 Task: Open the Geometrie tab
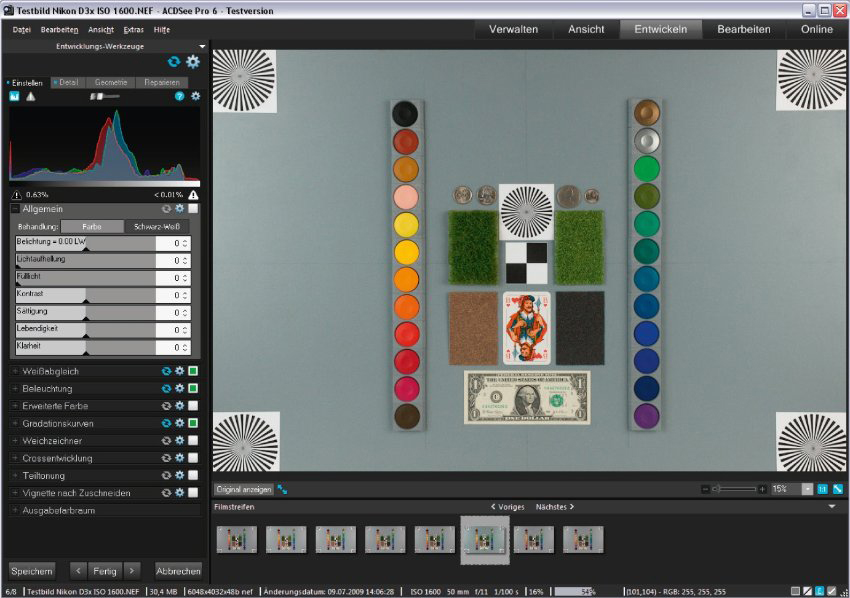click(x=110, y=82)
